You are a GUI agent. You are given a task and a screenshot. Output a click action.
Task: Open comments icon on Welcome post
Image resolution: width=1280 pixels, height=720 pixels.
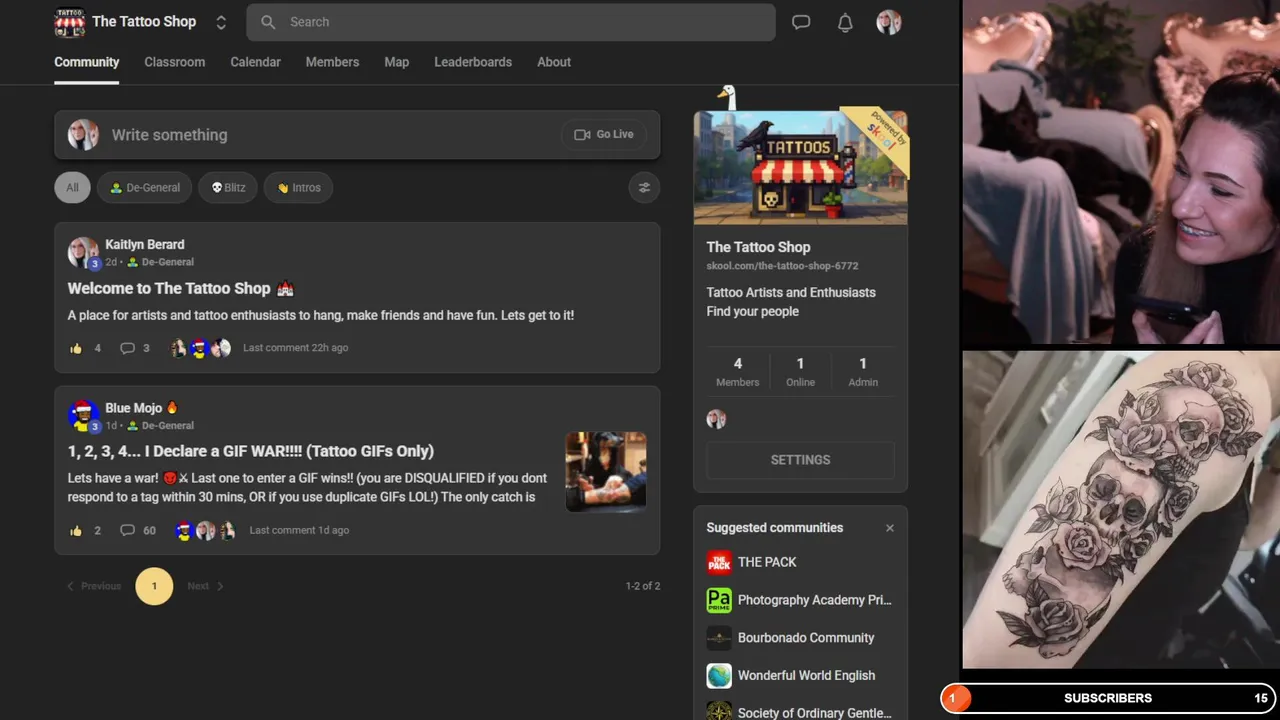(127, 348)
